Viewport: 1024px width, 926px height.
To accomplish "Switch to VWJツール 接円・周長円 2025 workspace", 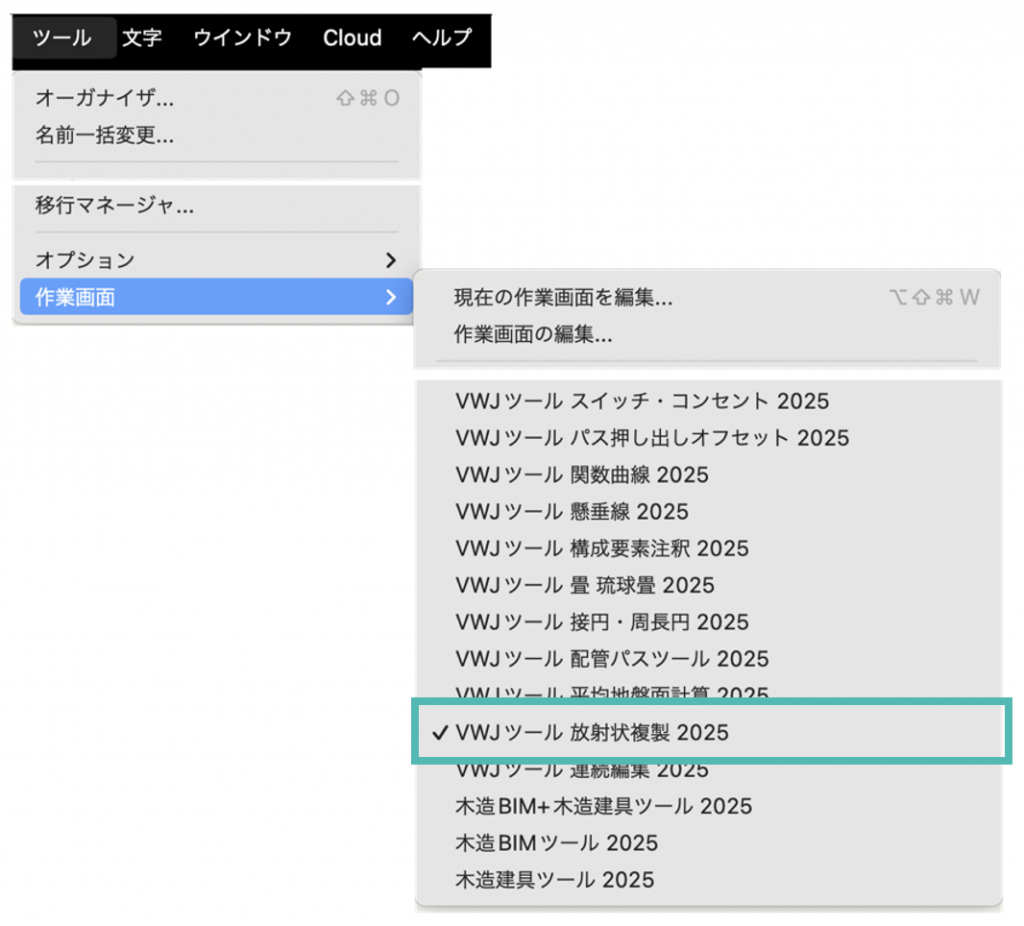I will (708, 622).
